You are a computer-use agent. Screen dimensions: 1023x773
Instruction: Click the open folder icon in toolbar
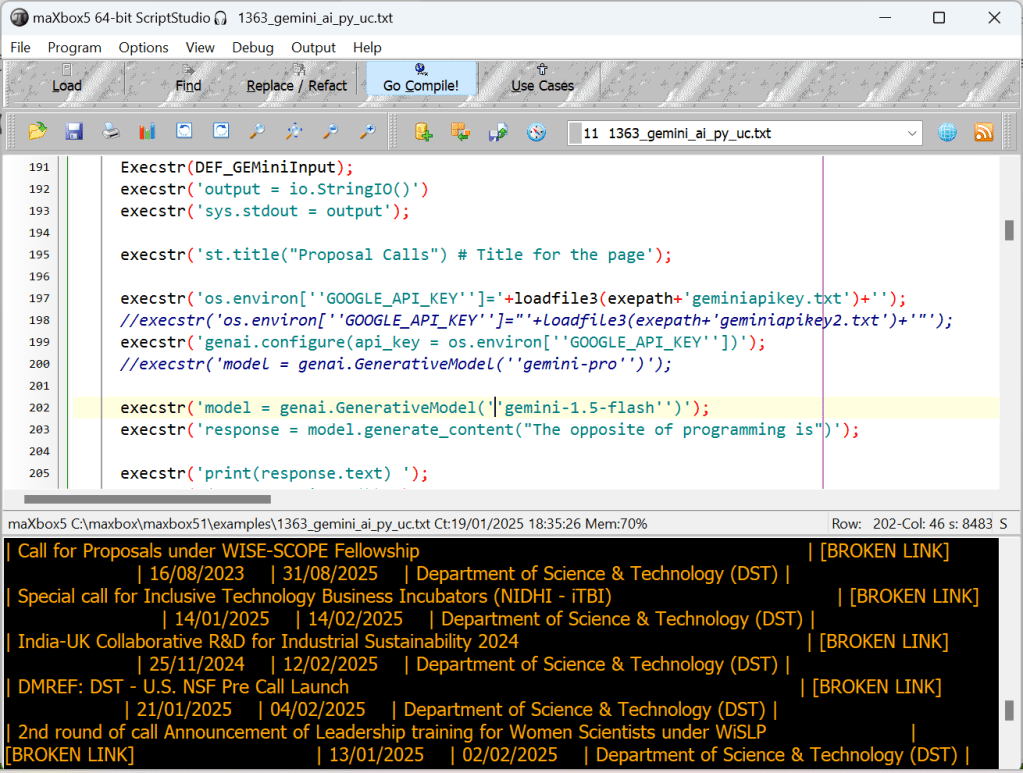[x=38, y=132]
